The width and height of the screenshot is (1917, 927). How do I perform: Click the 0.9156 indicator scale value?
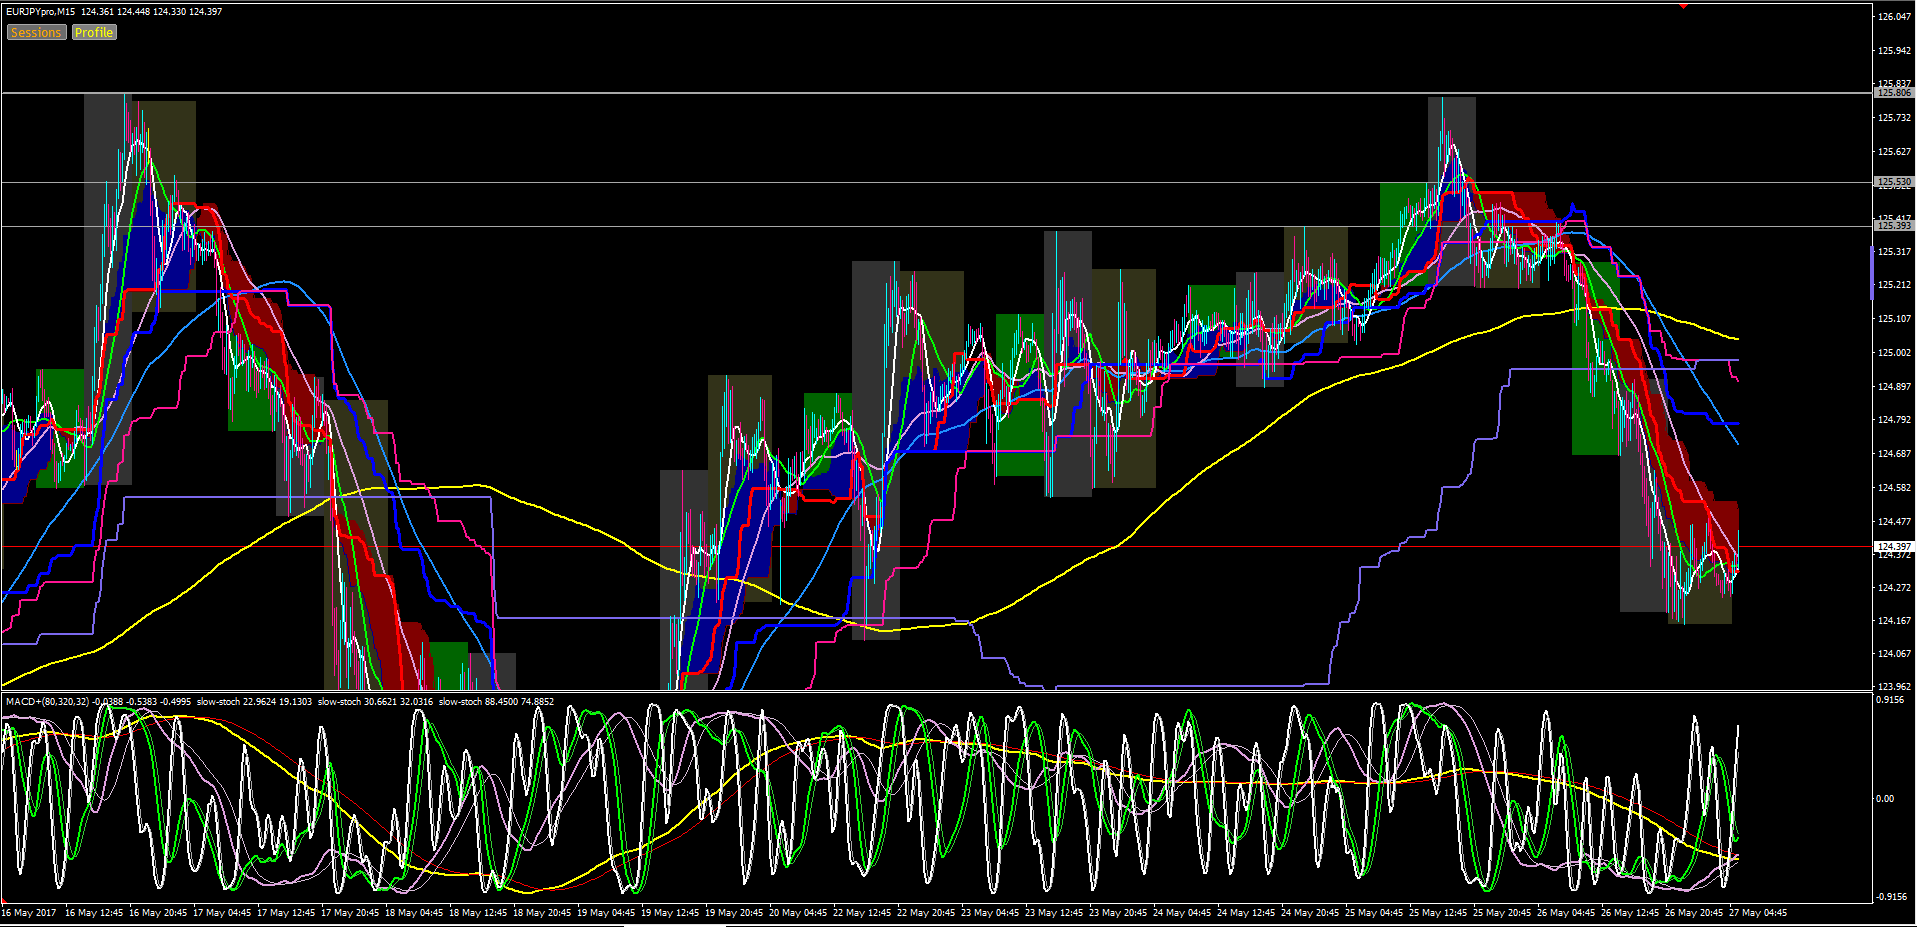(x=1890, y=700)
